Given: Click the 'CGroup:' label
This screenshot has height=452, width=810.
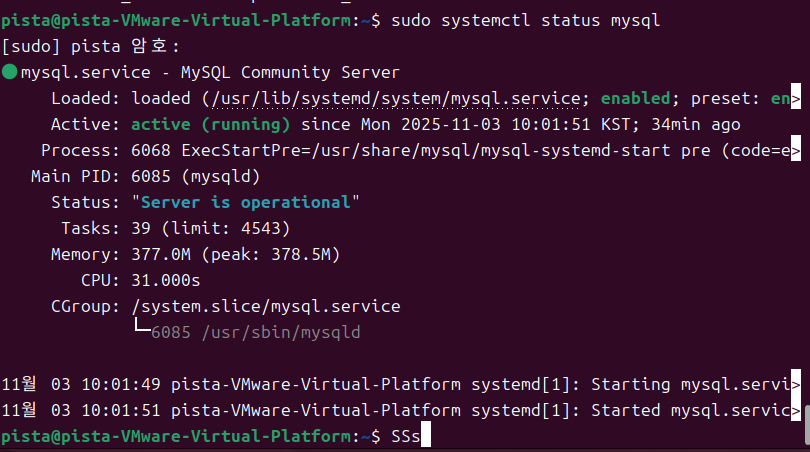Looking at the screenshot, I should pos(85,306).
